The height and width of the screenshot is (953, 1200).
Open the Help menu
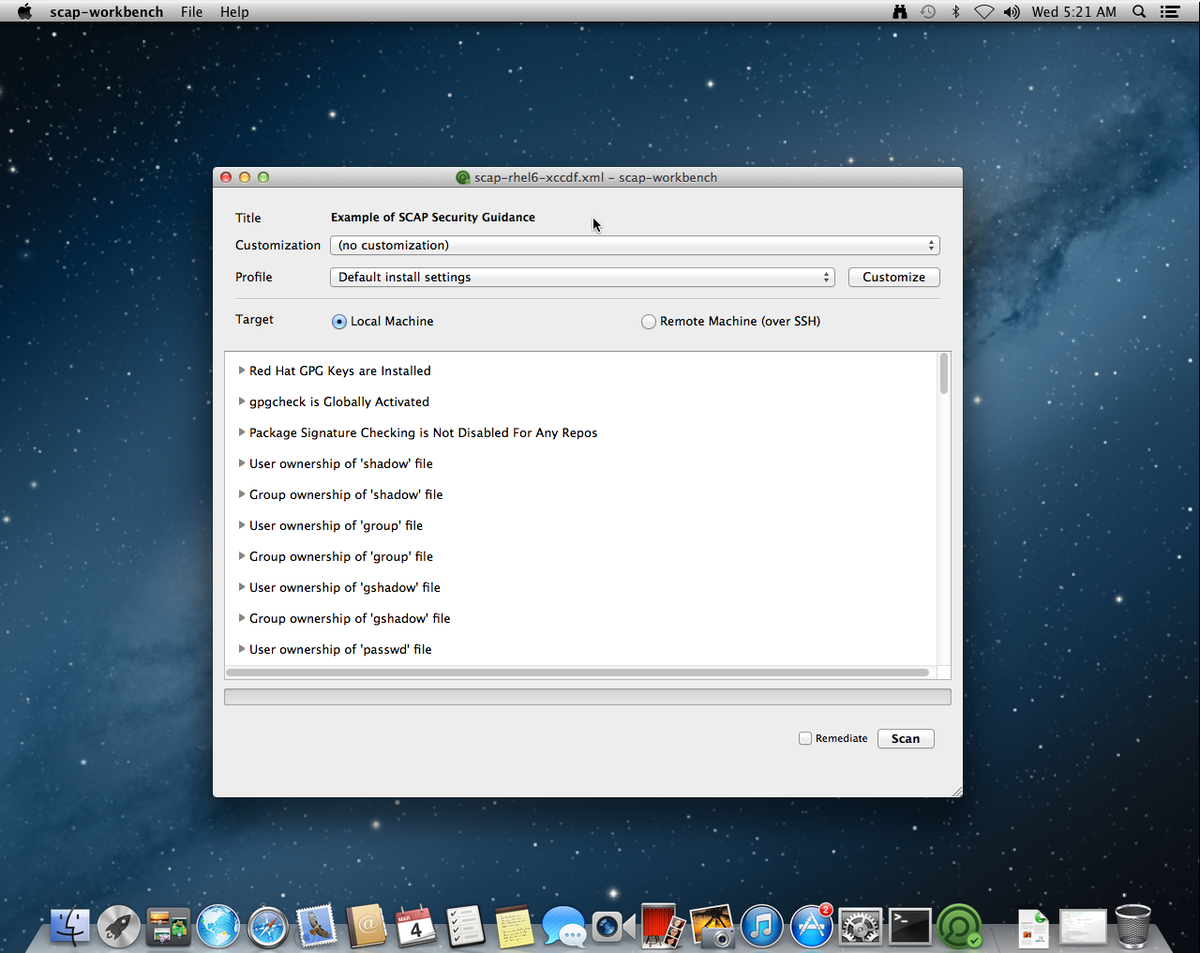coord(234,11)
